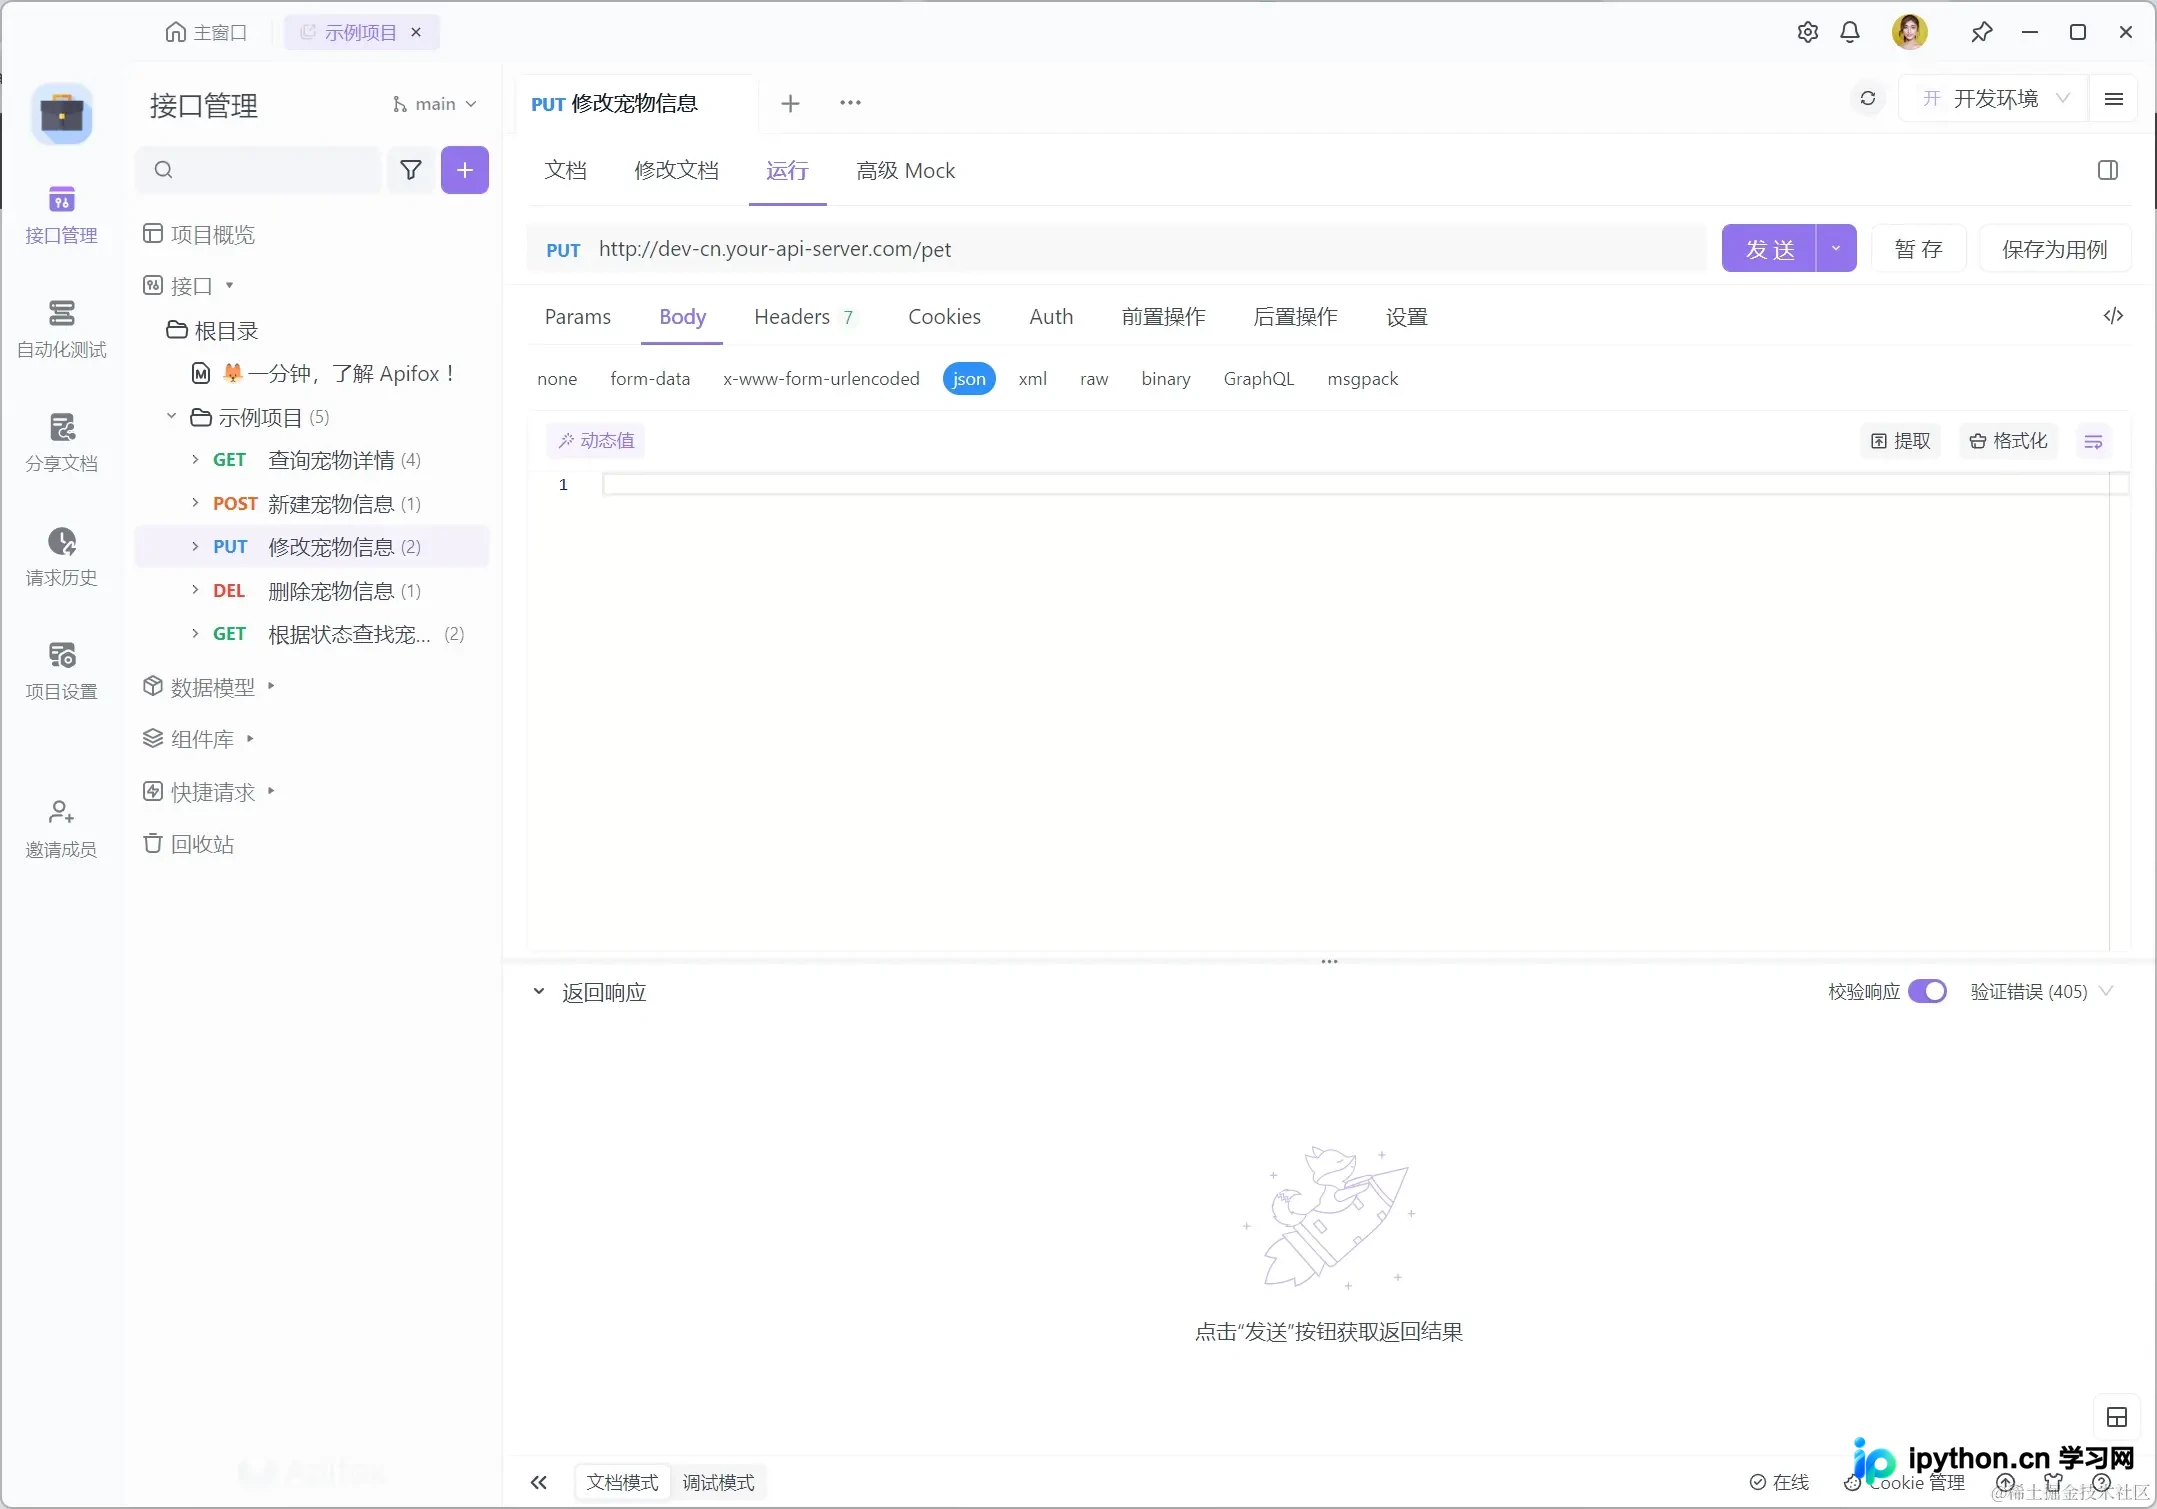Collapse the panel with the double-left arrow
2157x1509 pixels.
point(539,1482)
